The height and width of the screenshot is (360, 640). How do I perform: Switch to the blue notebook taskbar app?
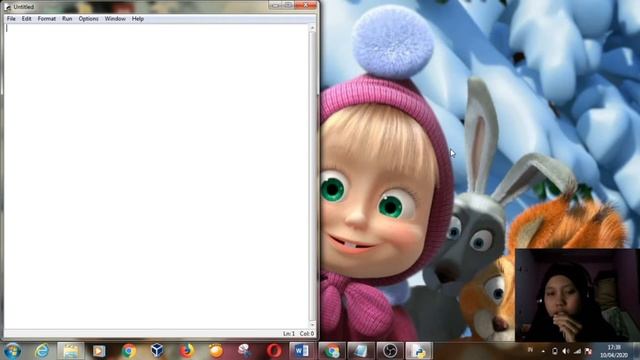pyautogui.click(x=361, y=351)
